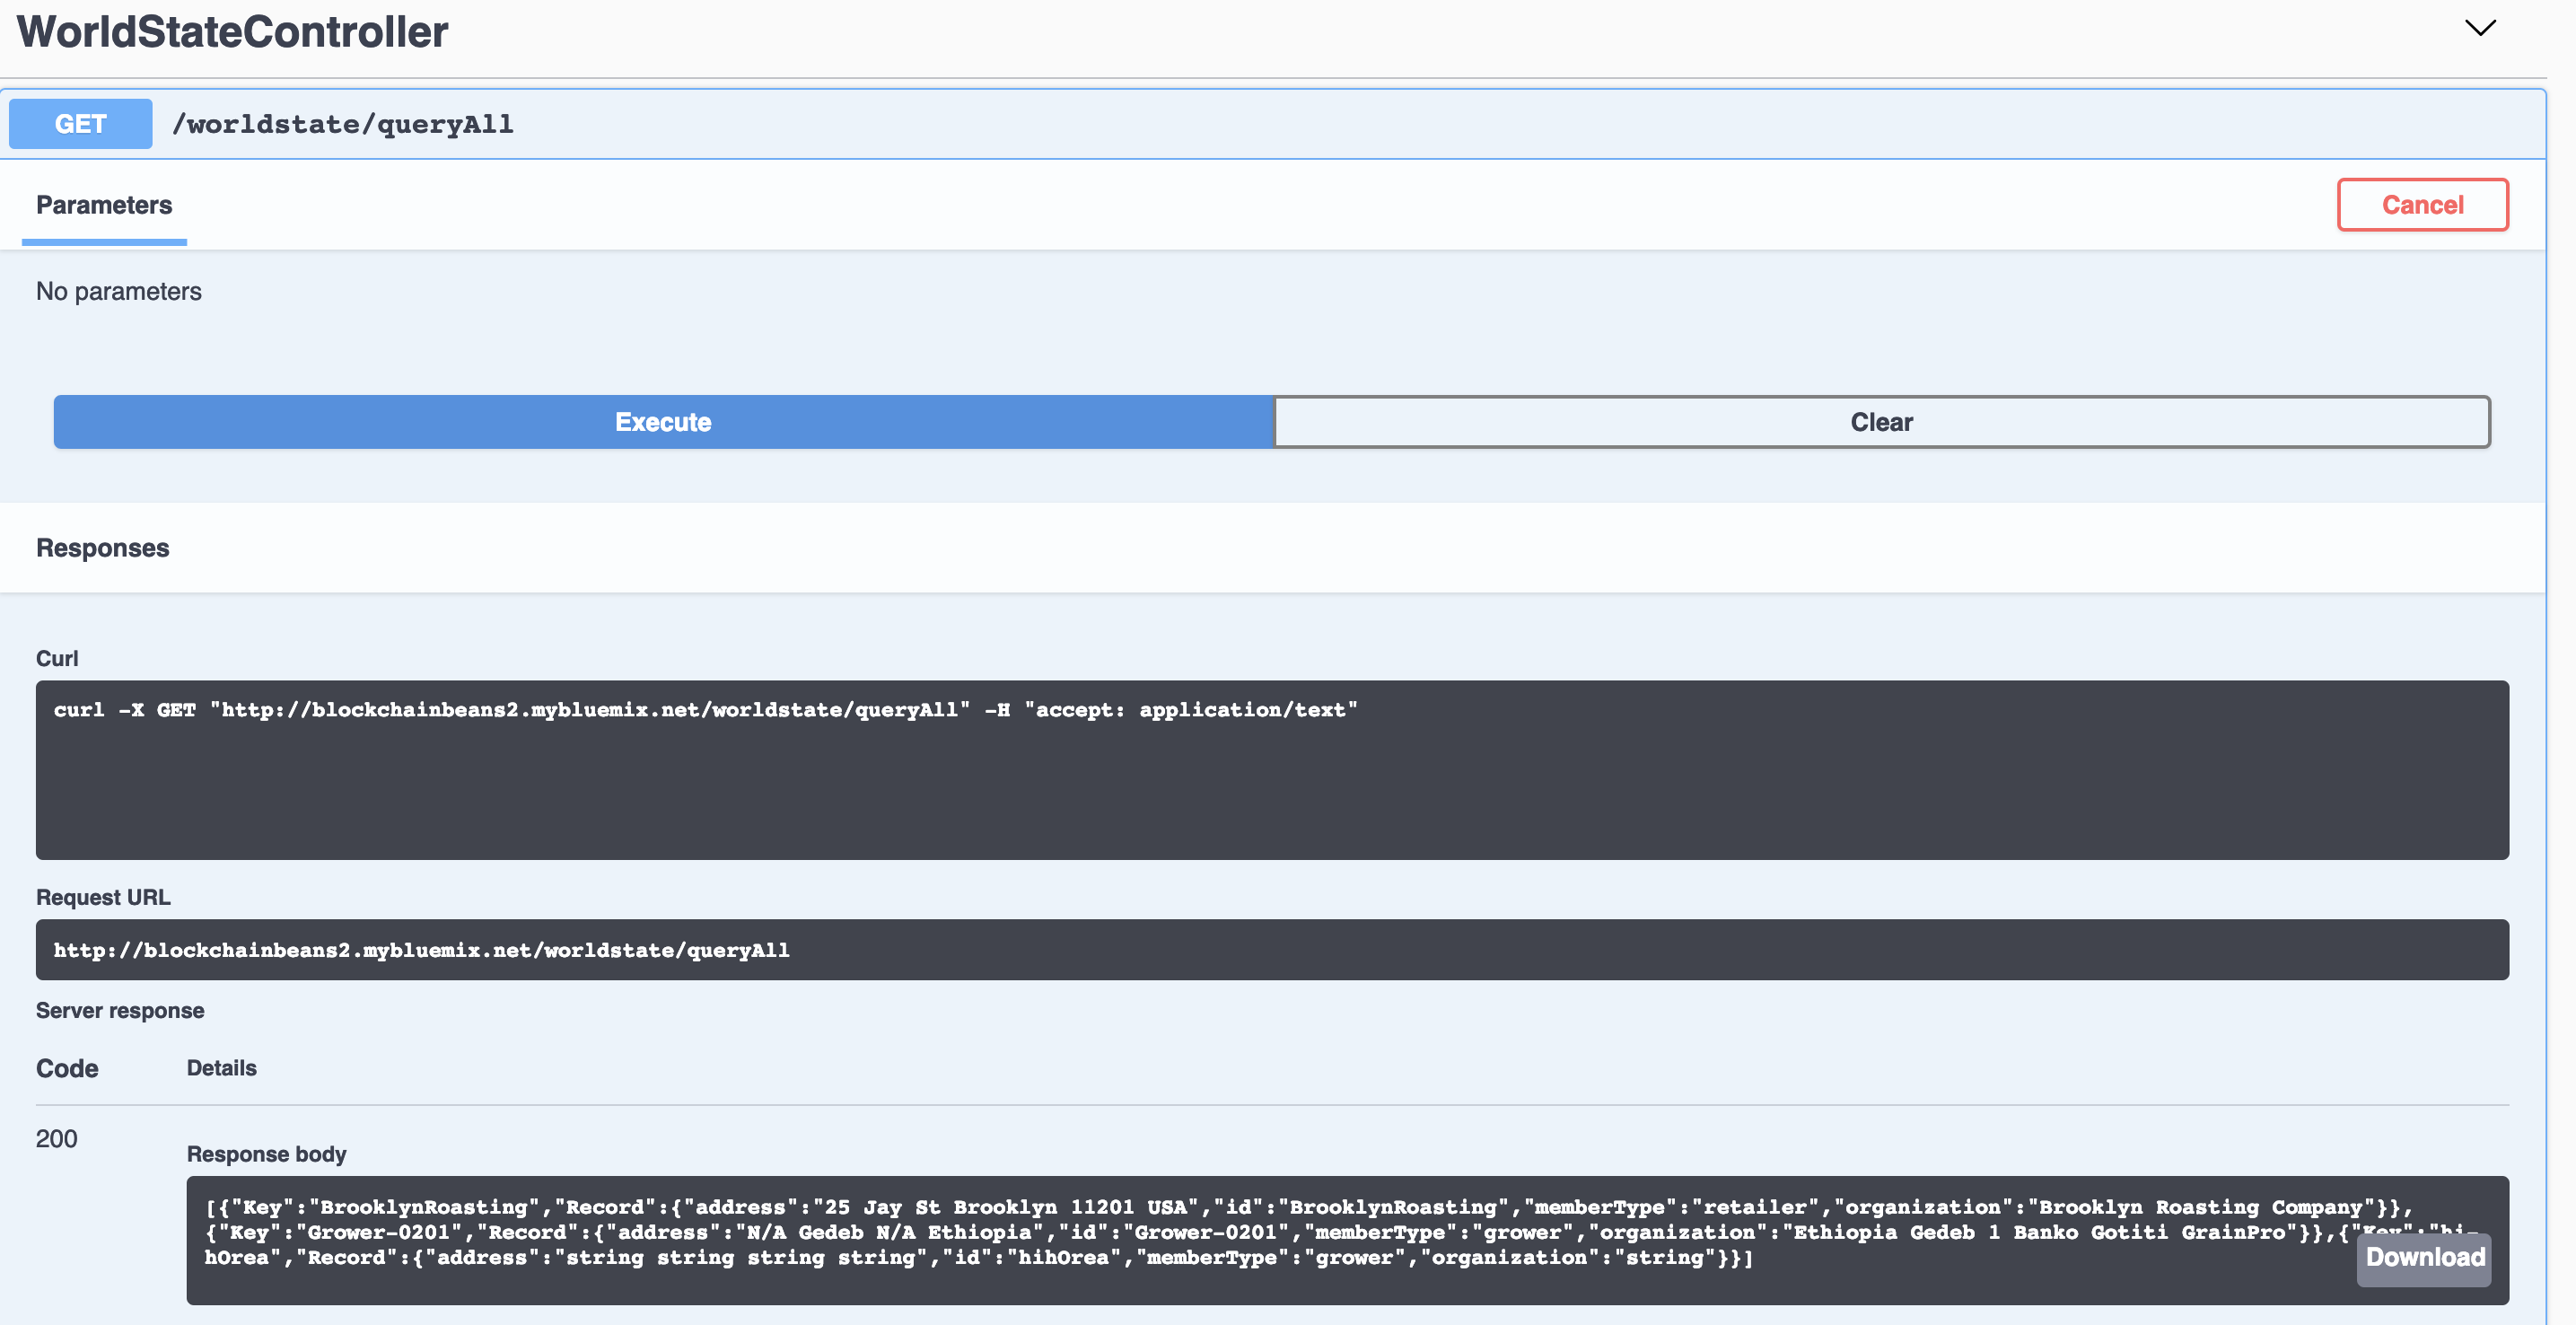Image resolution: width=2576 pixels, height=1325 pixels.
Task: Collapse WorldStateController section with chevron arrow
Action: (x=2479, y=28)
